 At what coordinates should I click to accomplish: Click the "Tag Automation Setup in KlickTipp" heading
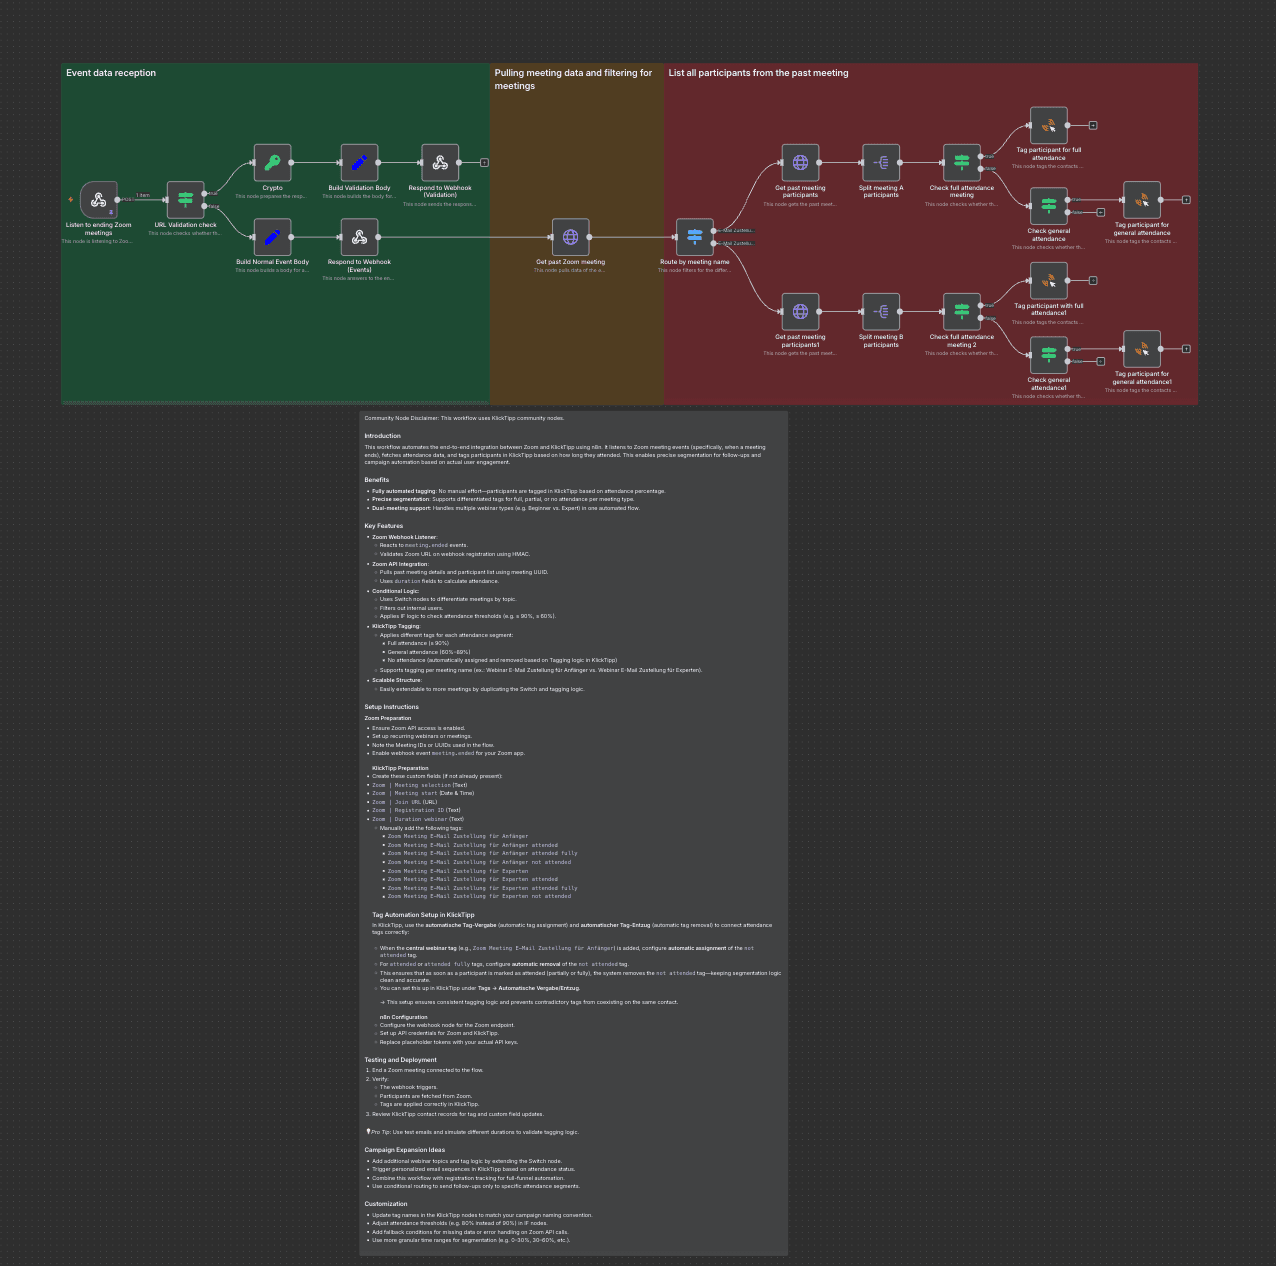tap(423, 915)
